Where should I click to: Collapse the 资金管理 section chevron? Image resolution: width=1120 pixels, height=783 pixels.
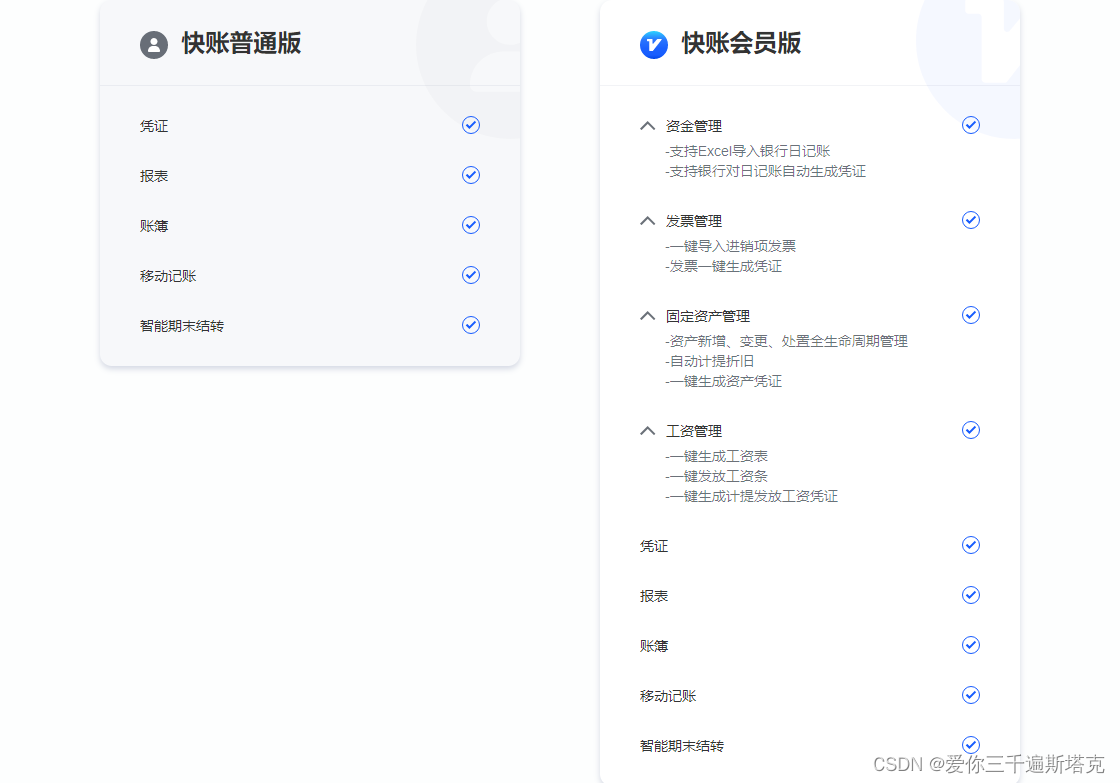647,126
